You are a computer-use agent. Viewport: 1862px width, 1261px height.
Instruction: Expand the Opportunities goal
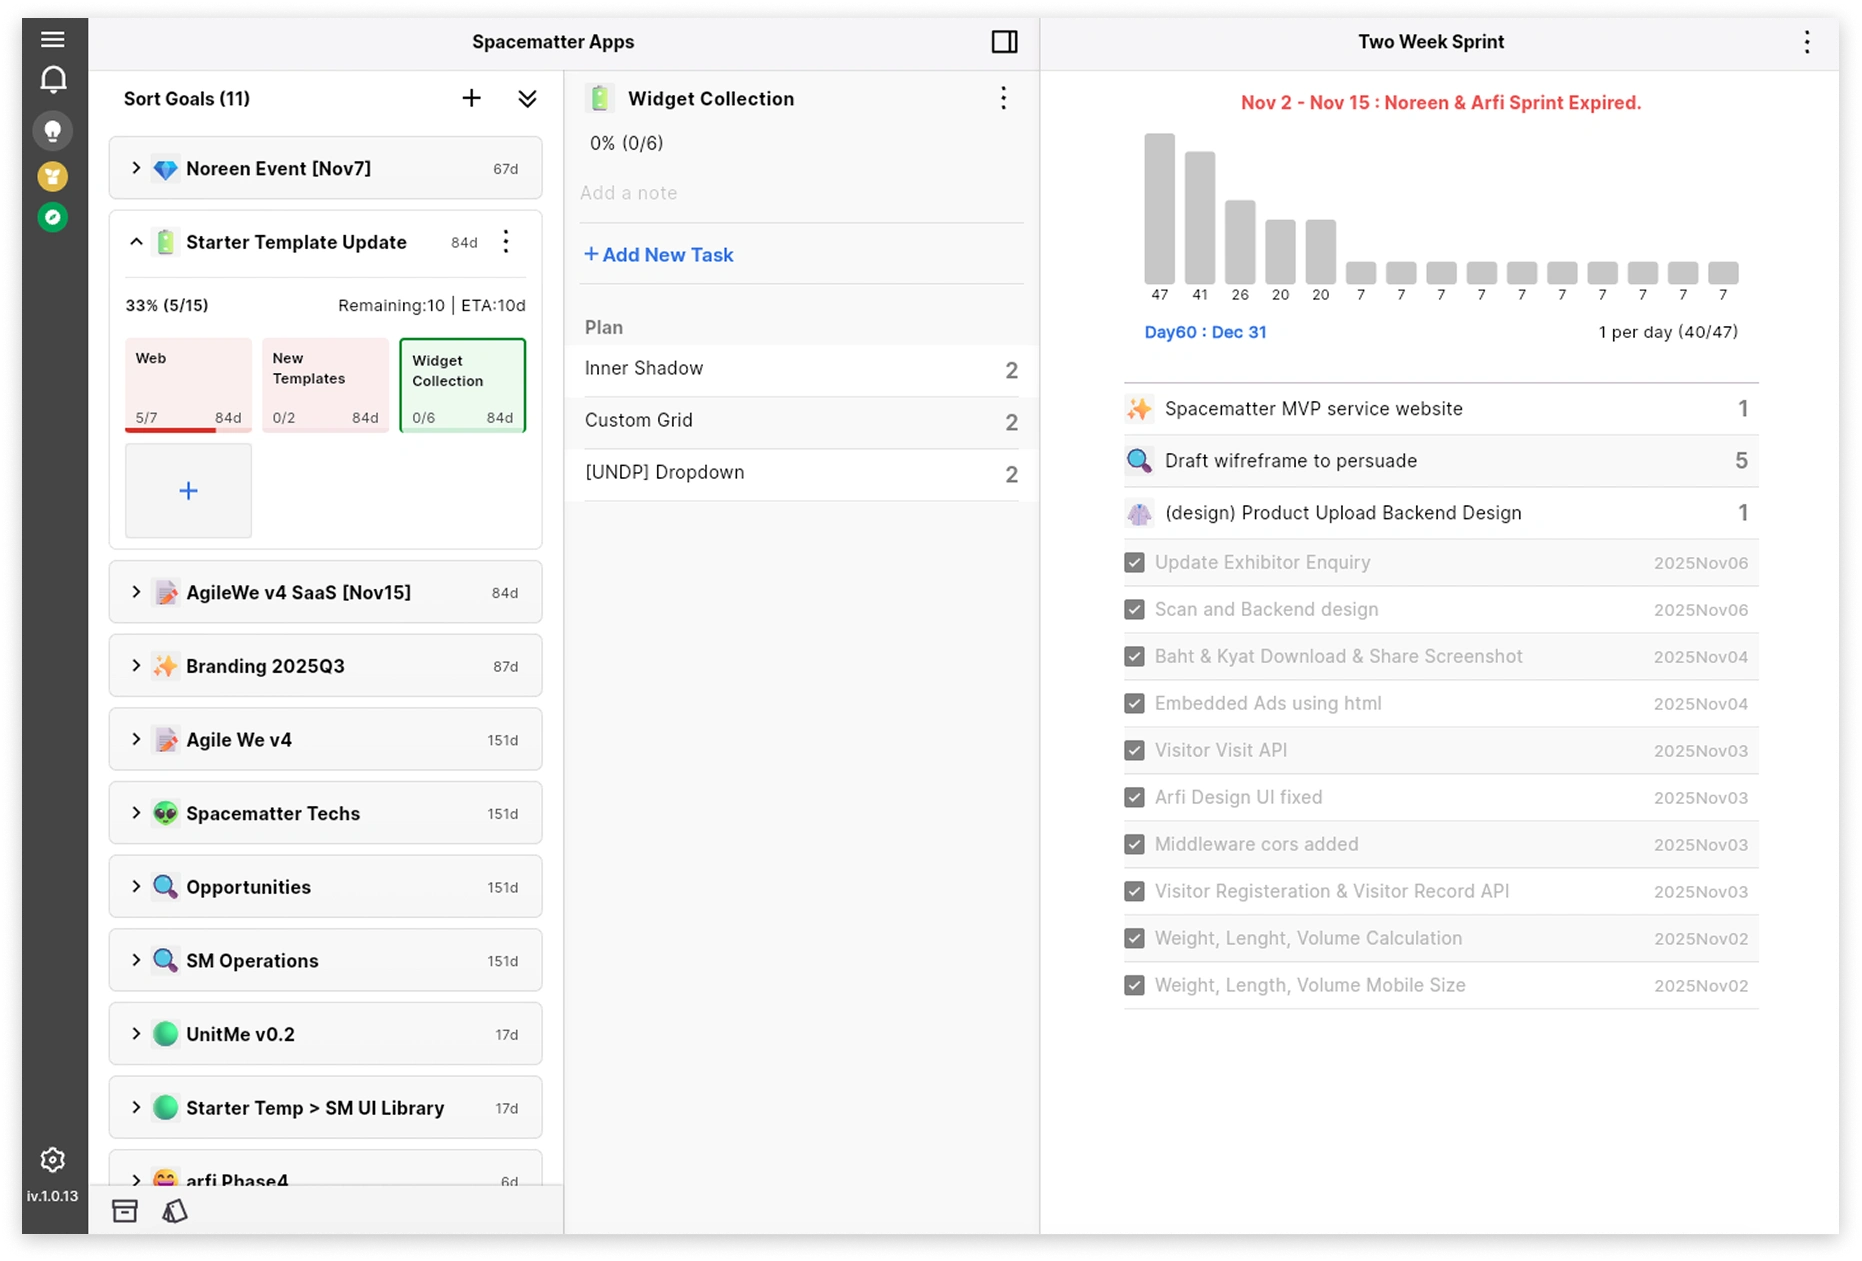[136, 887]
